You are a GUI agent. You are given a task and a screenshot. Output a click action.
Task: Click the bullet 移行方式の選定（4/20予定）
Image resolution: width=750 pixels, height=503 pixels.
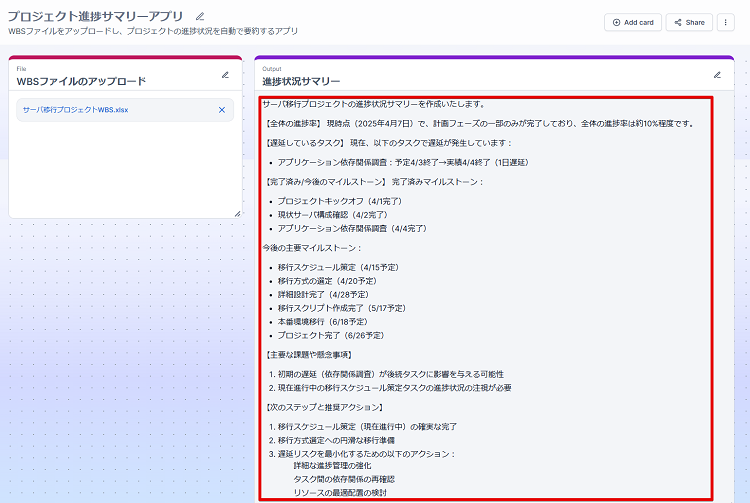tap(327, 281)
